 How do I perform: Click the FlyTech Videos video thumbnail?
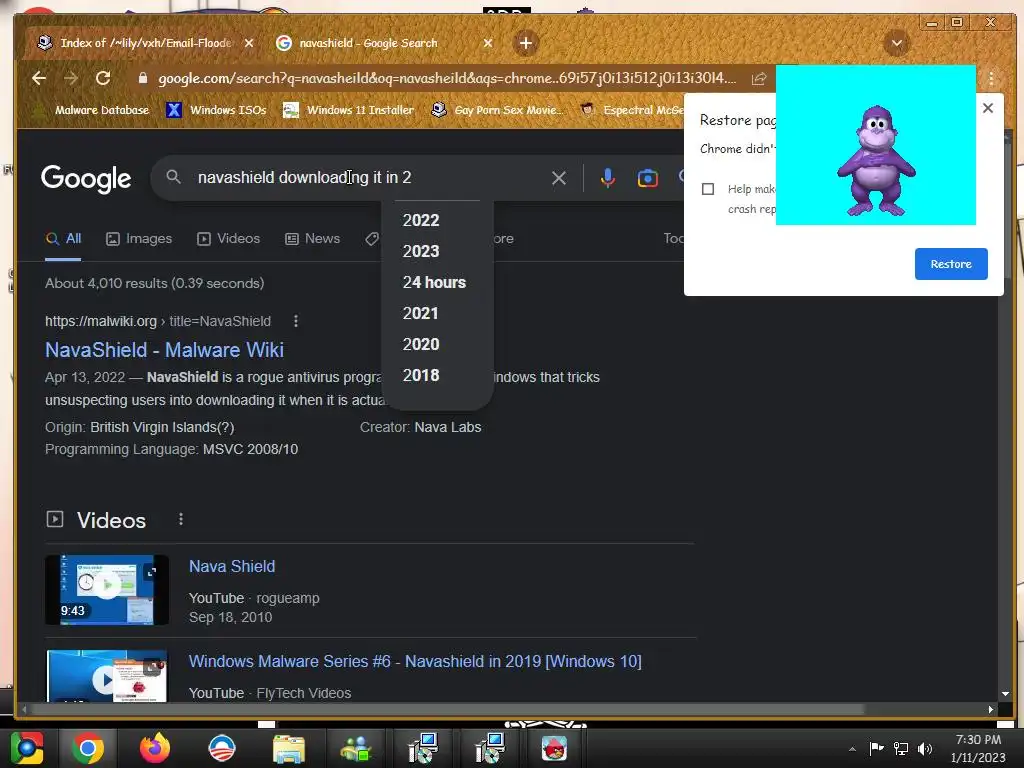pos(107,676)
